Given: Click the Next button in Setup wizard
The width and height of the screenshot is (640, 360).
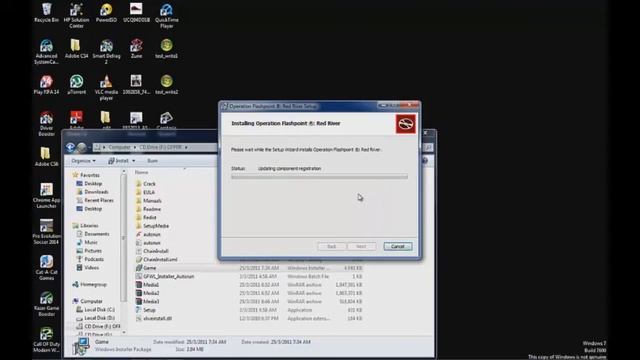Looking at the screenshot, I should tap(361, 246).
